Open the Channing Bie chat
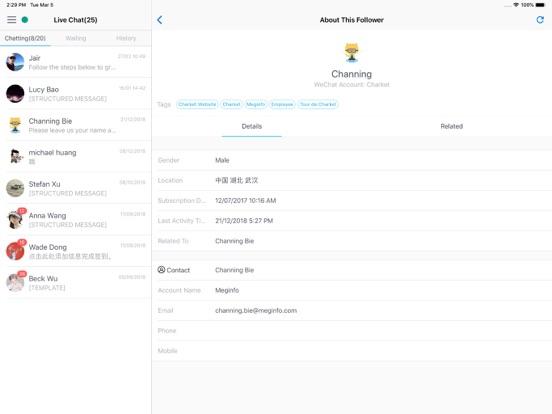This screenshot has width=552, height=414. point(76,125)
